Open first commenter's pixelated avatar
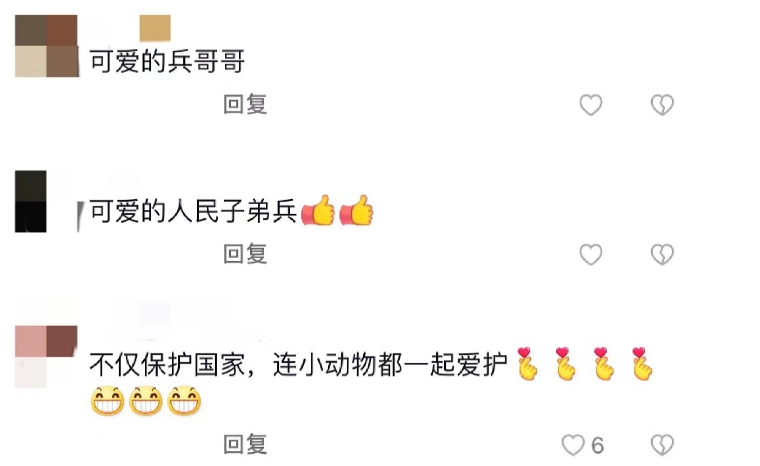The image size is (760, 466). pyautogui.click(x=47, y=46)
